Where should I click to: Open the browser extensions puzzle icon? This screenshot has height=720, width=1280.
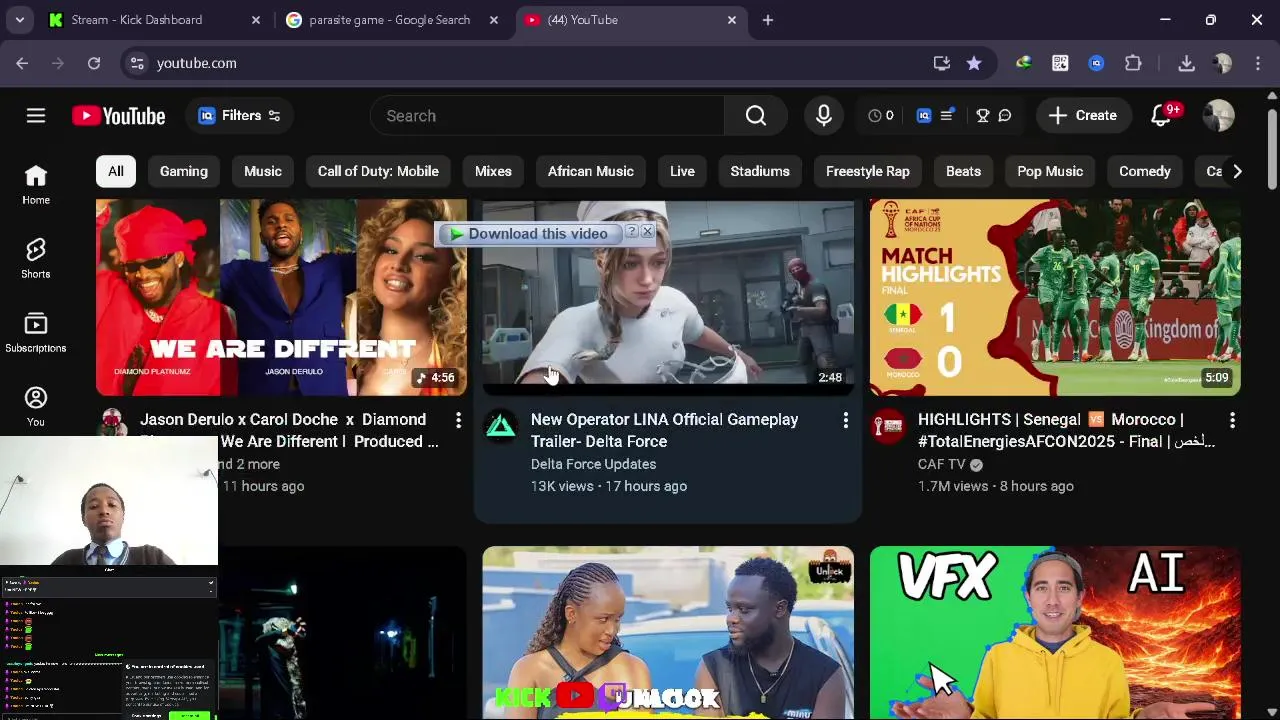pos(1133,63)
